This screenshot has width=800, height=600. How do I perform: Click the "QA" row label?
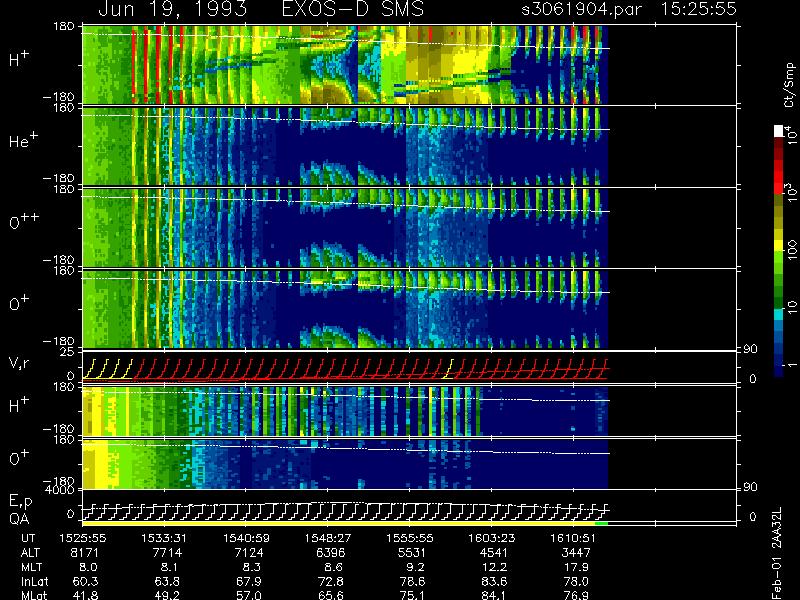19,519
